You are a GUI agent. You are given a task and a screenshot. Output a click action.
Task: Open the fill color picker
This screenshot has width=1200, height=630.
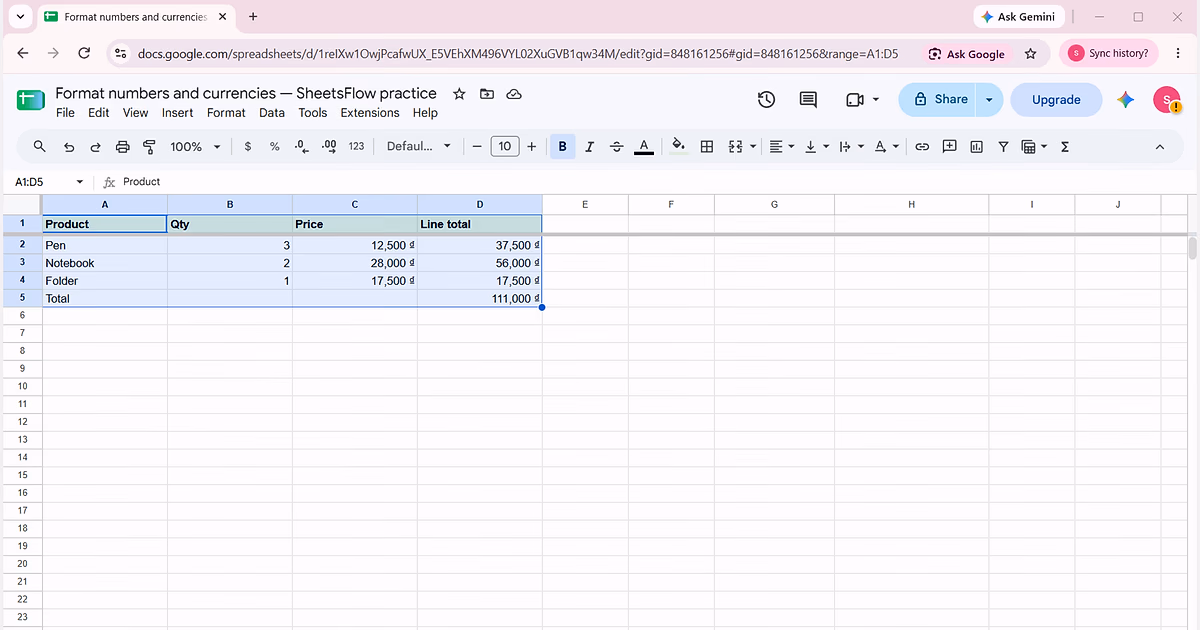678,146
